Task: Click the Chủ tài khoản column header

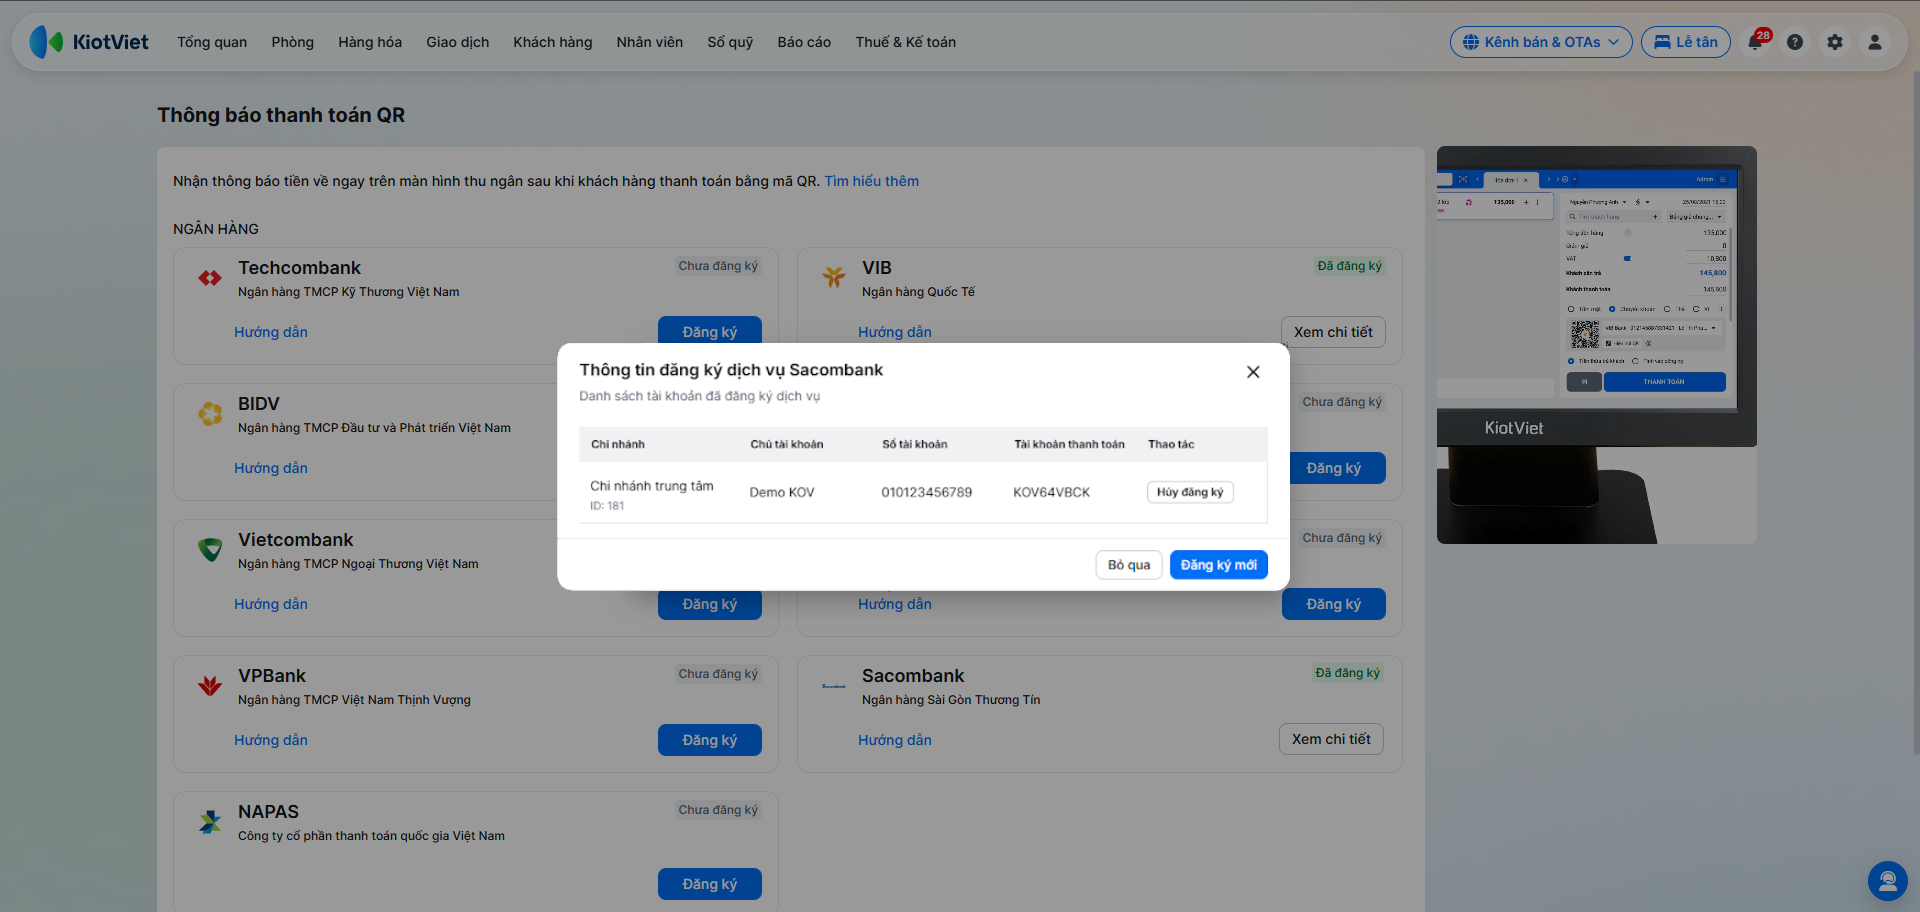Action: point(787,444)
